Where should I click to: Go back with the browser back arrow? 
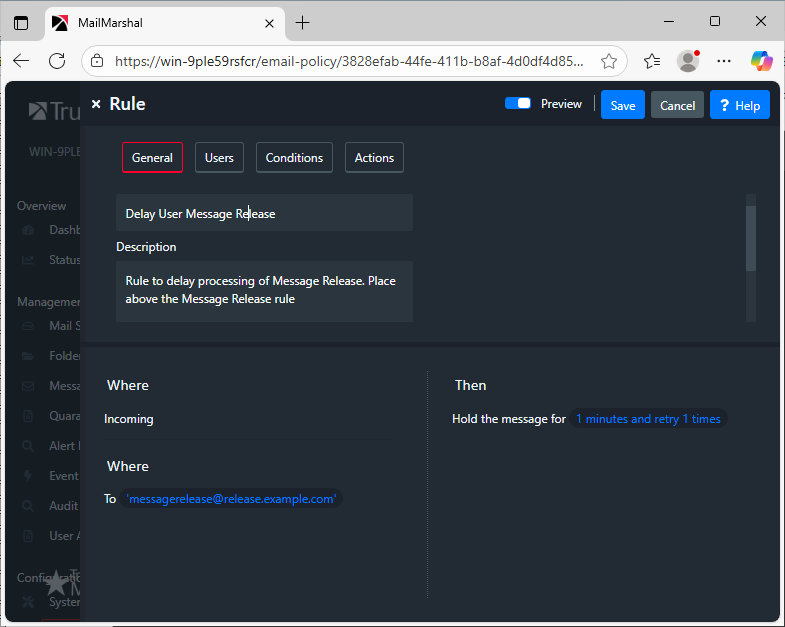[x=21, y=61]
